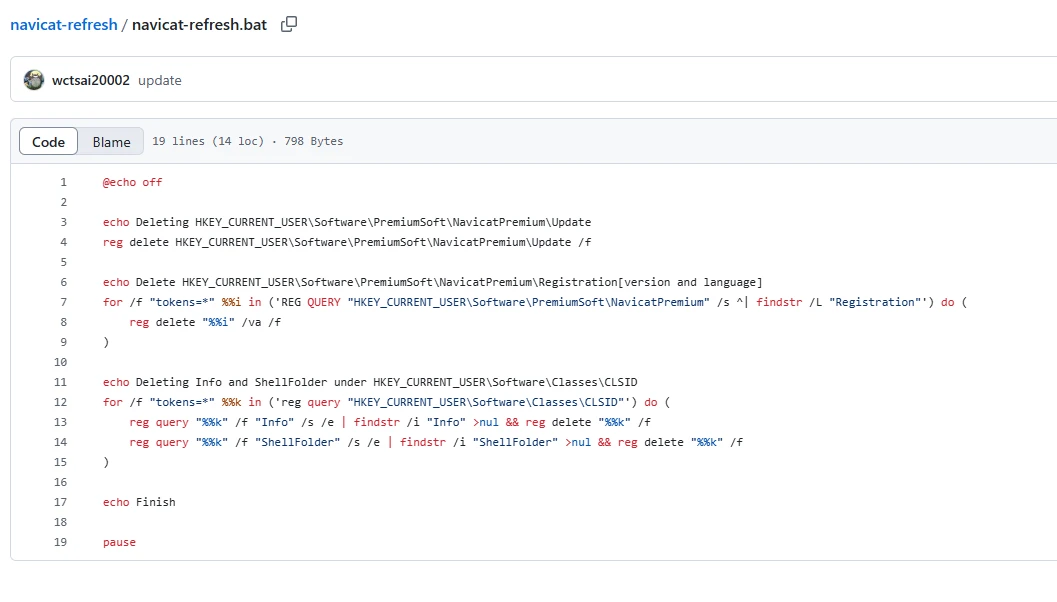
Task: Copy the file path using the copy icon
Action: point(289,24)
